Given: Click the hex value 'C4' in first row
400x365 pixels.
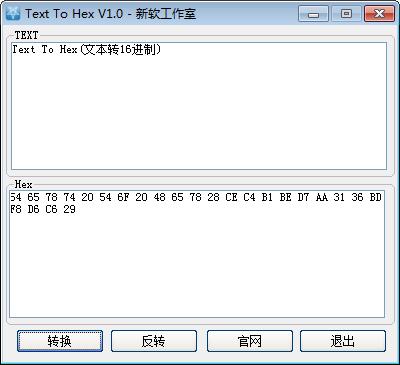Looking at the screenshot, I should tap(249, 197).
